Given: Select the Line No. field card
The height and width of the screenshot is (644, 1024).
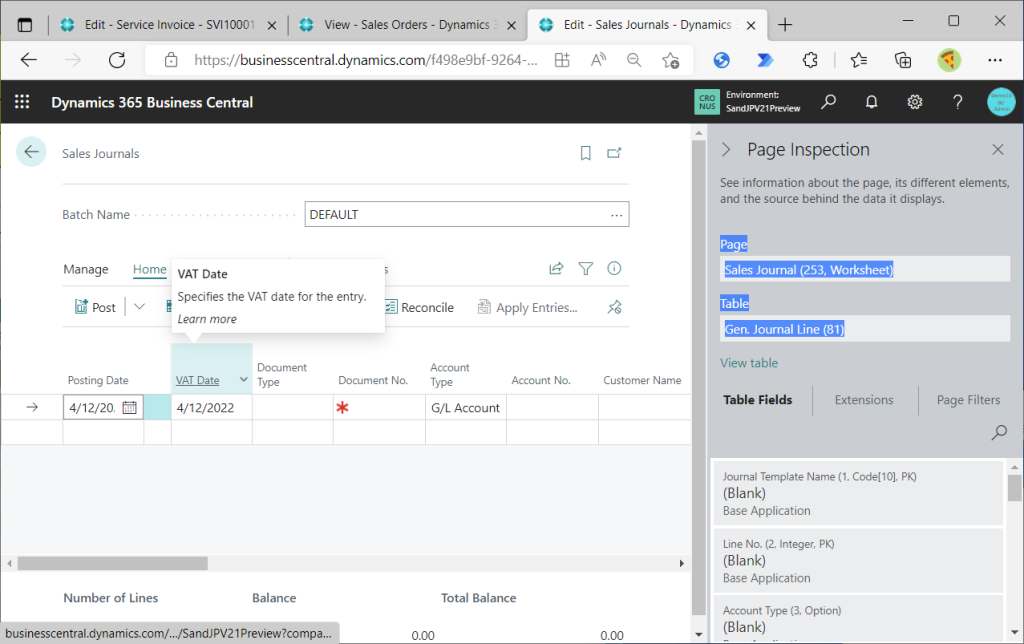Looking at the screenshot, I should 858,560.
